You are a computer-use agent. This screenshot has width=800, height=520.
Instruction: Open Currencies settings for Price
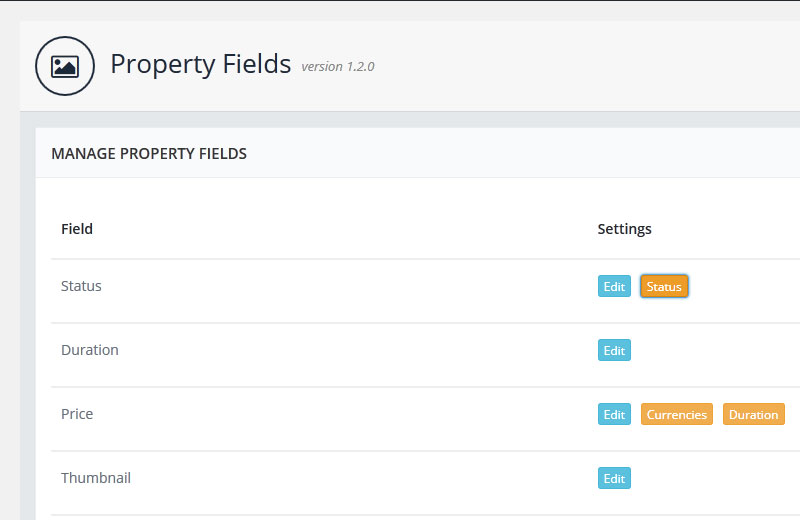point(677,414)
